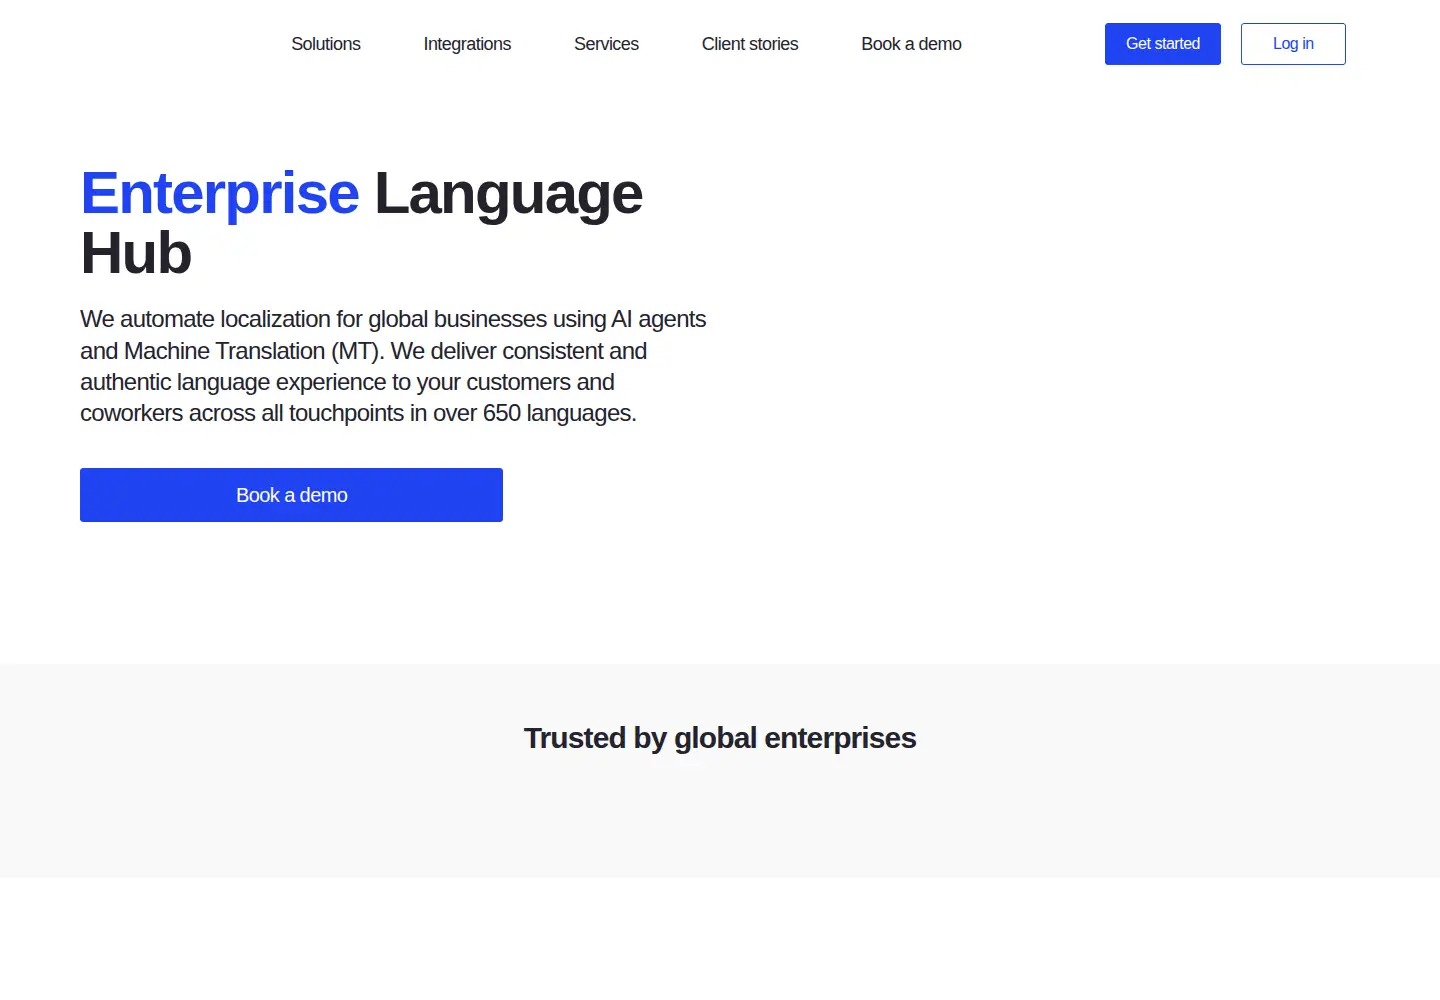Click the Trusted by global enterprises heading
The image size is (1440, 1000).
coord(720,738)
